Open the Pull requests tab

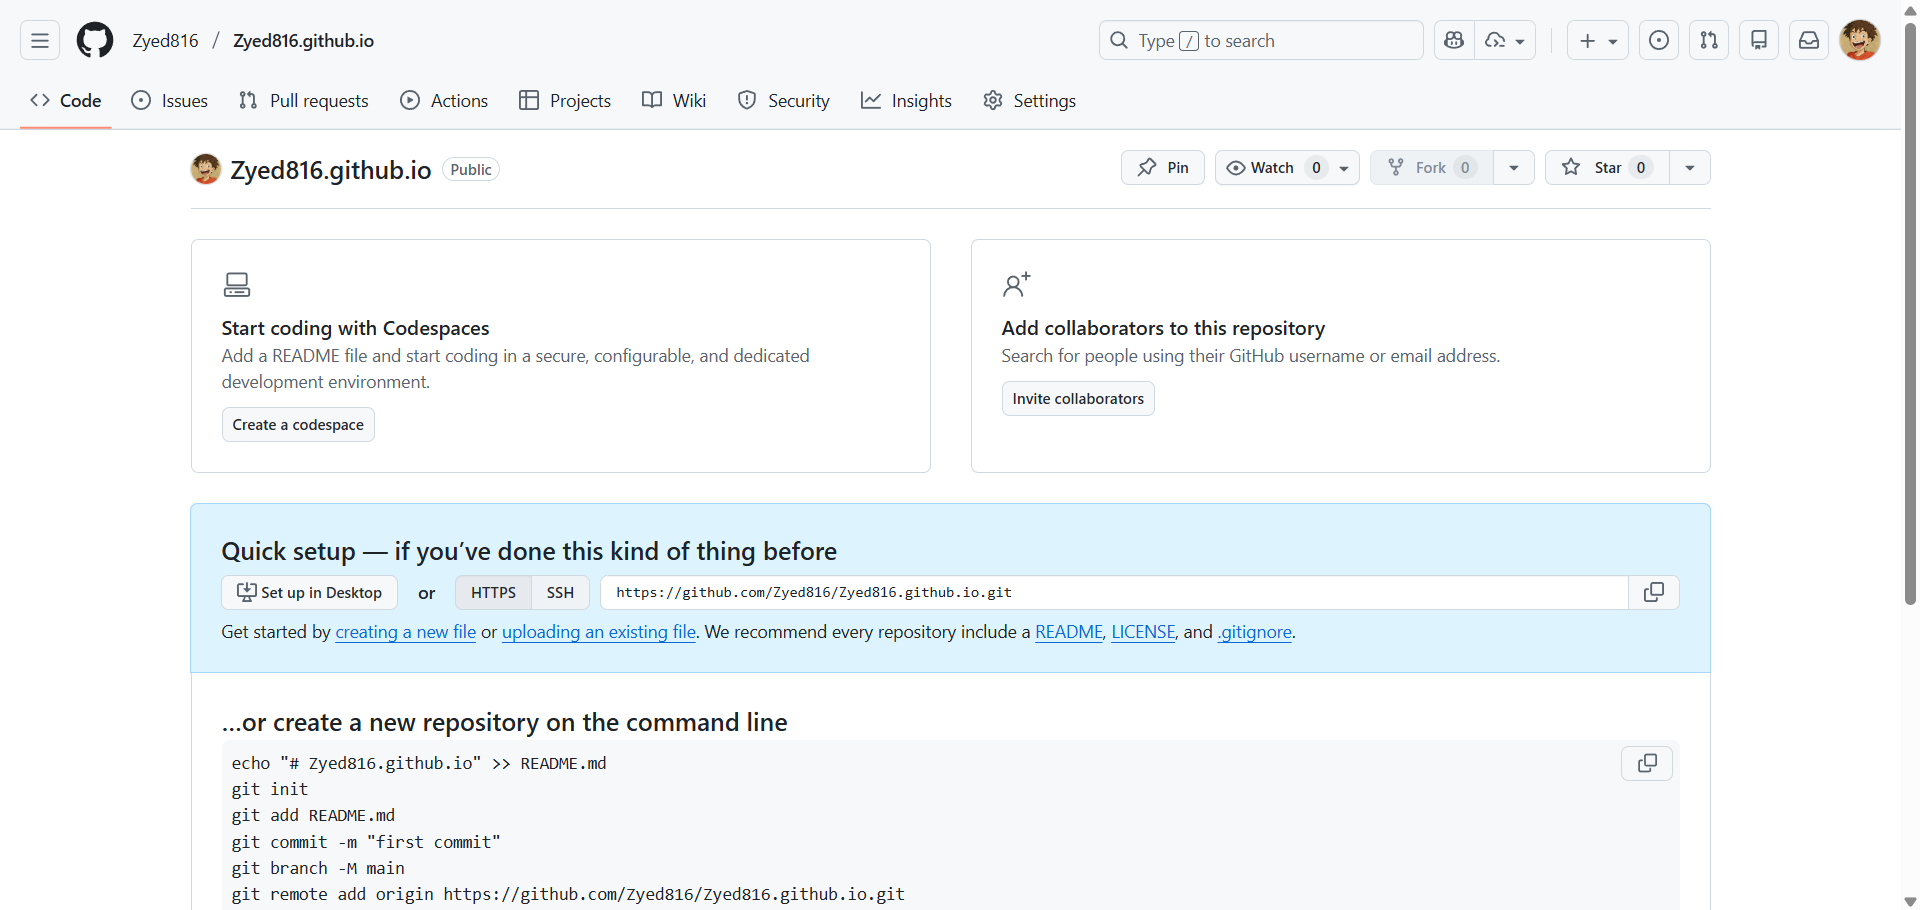click(304, 101)
